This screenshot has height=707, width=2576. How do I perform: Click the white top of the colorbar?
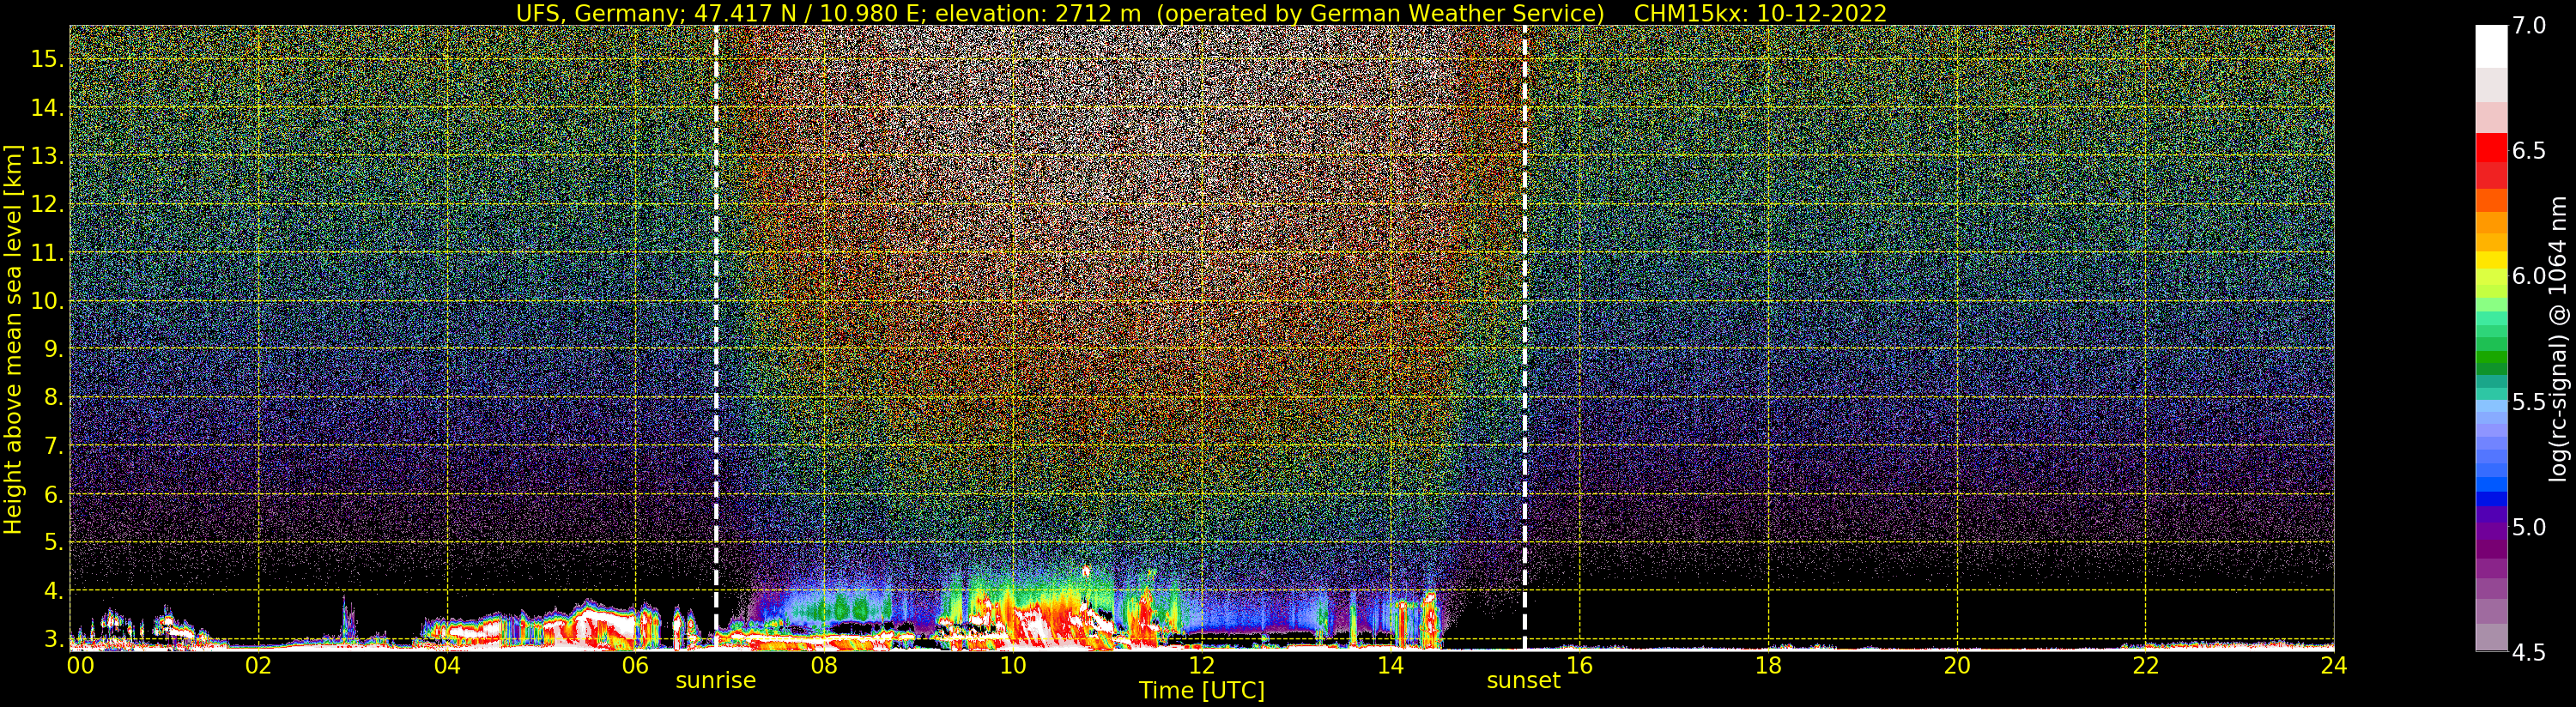(2491, 45)
